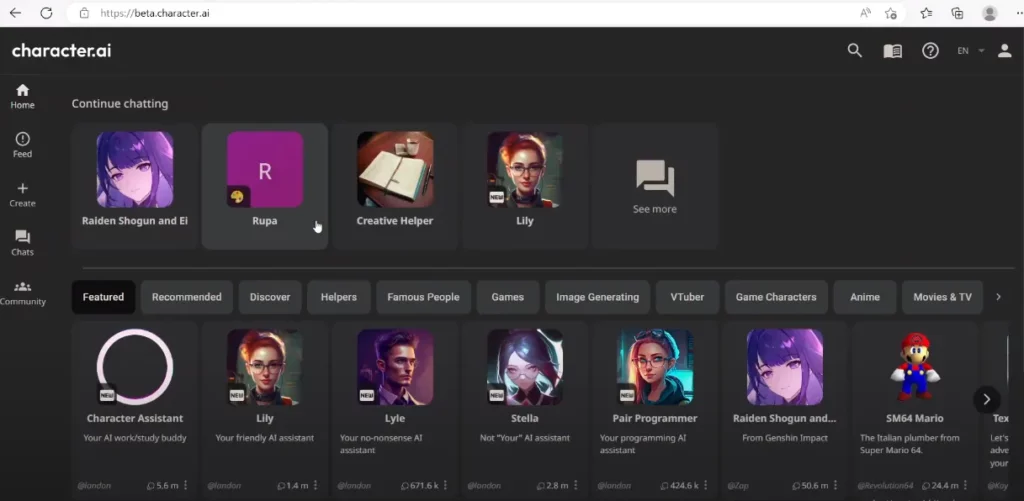Open the SM64 Mario character
1024x501 pixels.
pyautogui.click(x=914, y=410)
